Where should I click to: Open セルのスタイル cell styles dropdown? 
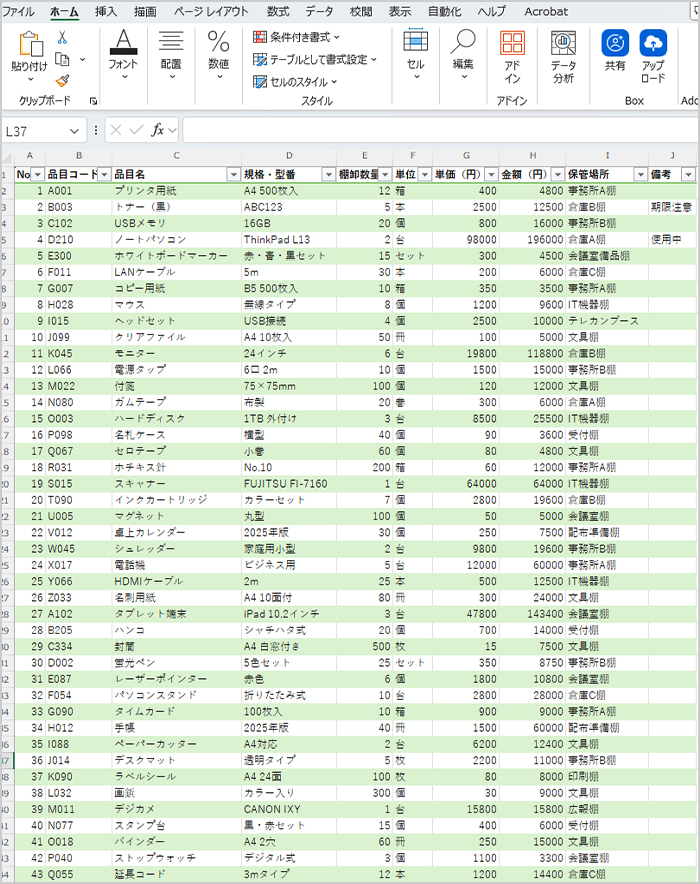click(x=295, y=82)
